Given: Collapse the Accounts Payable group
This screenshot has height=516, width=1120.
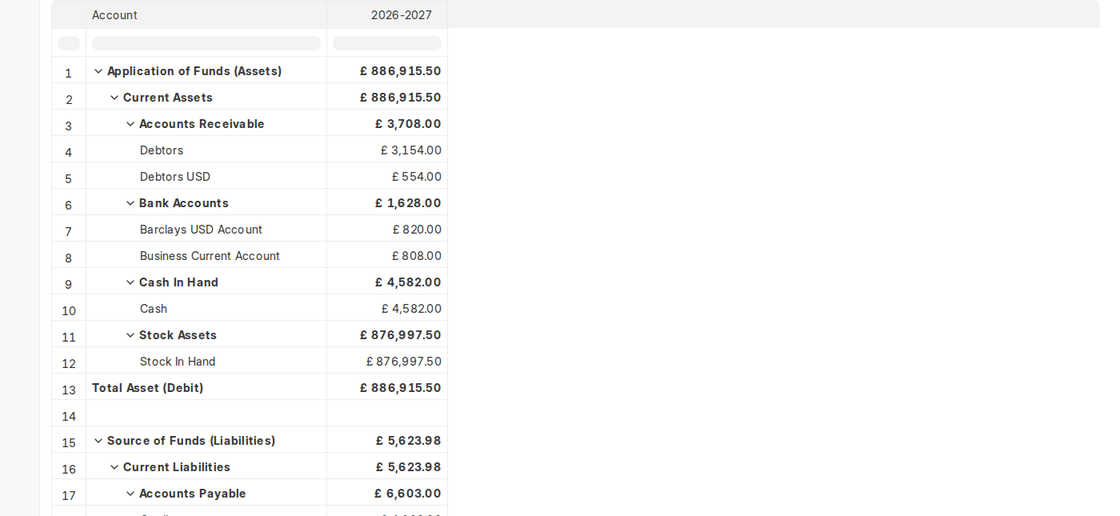Looking at the screenshot, I should pos(130,494).
